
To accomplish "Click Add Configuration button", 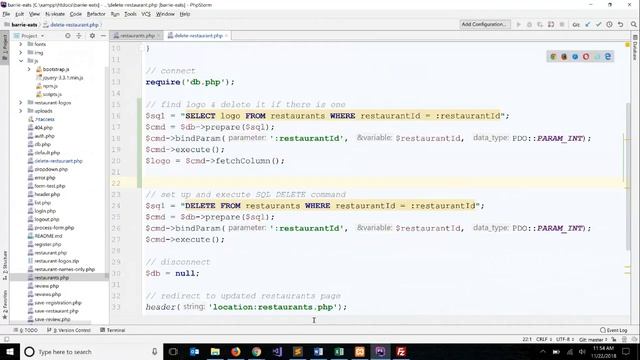I will coord(485,24).
